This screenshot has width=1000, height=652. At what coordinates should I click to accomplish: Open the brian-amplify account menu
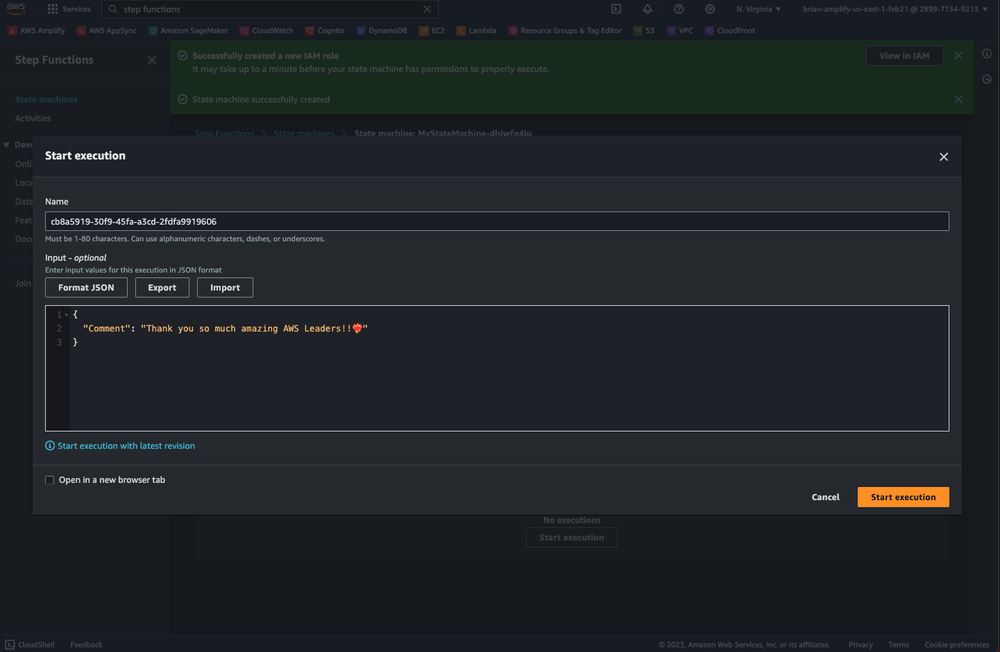[895, 9]
